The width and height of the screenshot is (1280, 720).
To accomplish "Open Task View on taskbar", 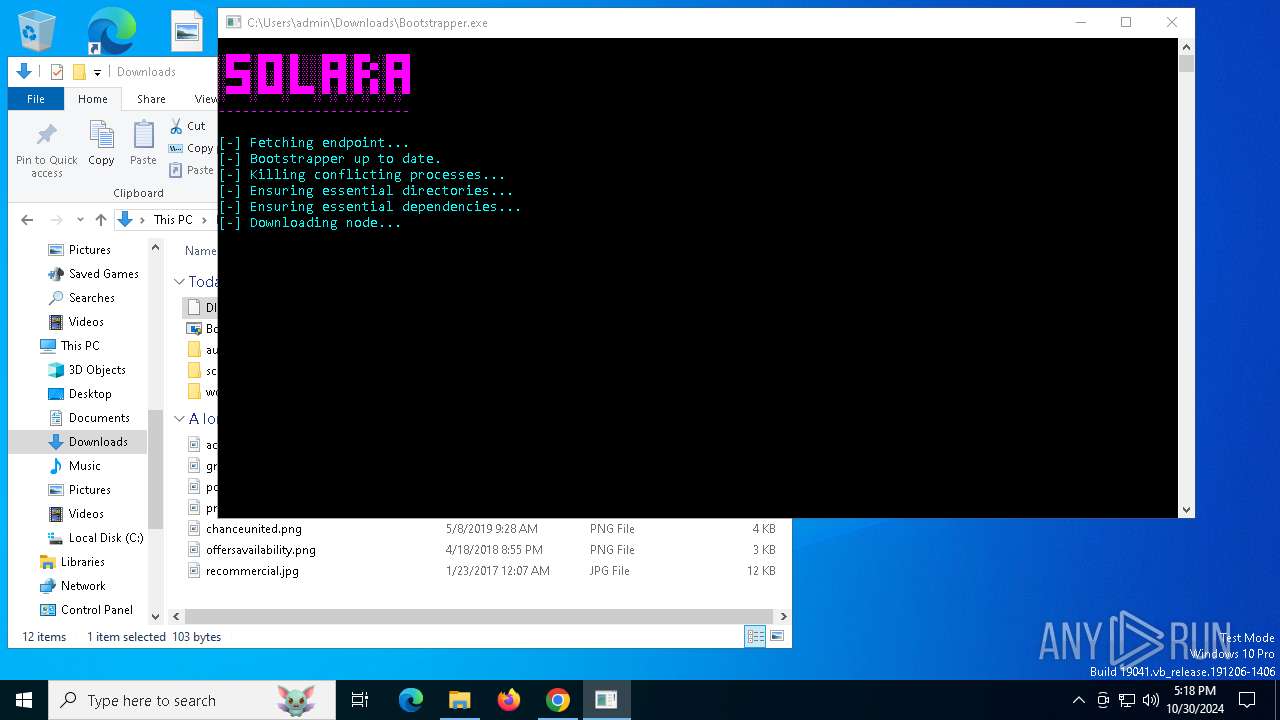I will click(x=360, y=700).
